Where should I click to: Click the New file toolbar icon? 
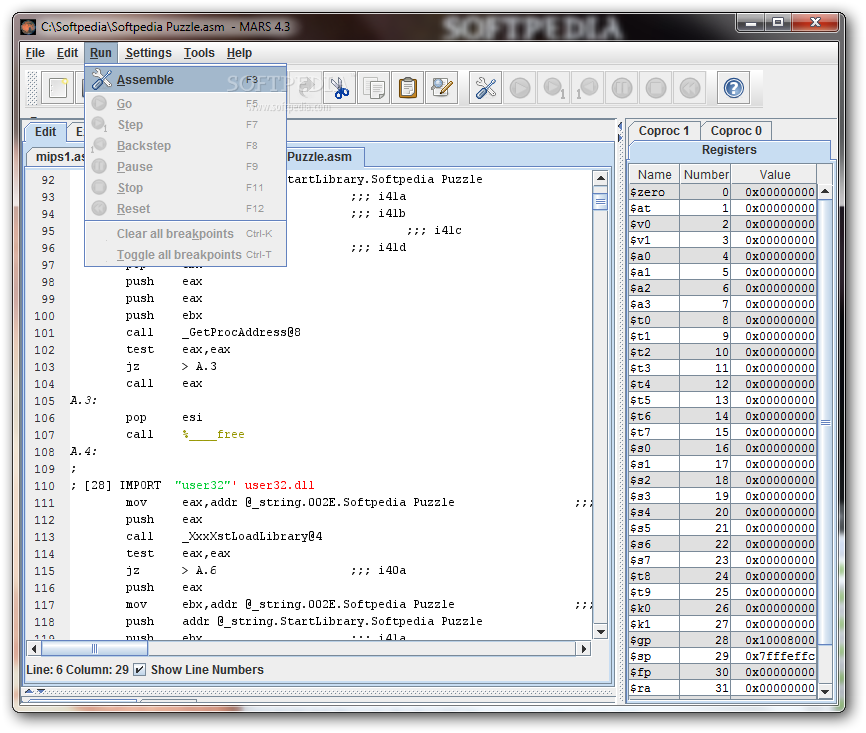point(58,88)
